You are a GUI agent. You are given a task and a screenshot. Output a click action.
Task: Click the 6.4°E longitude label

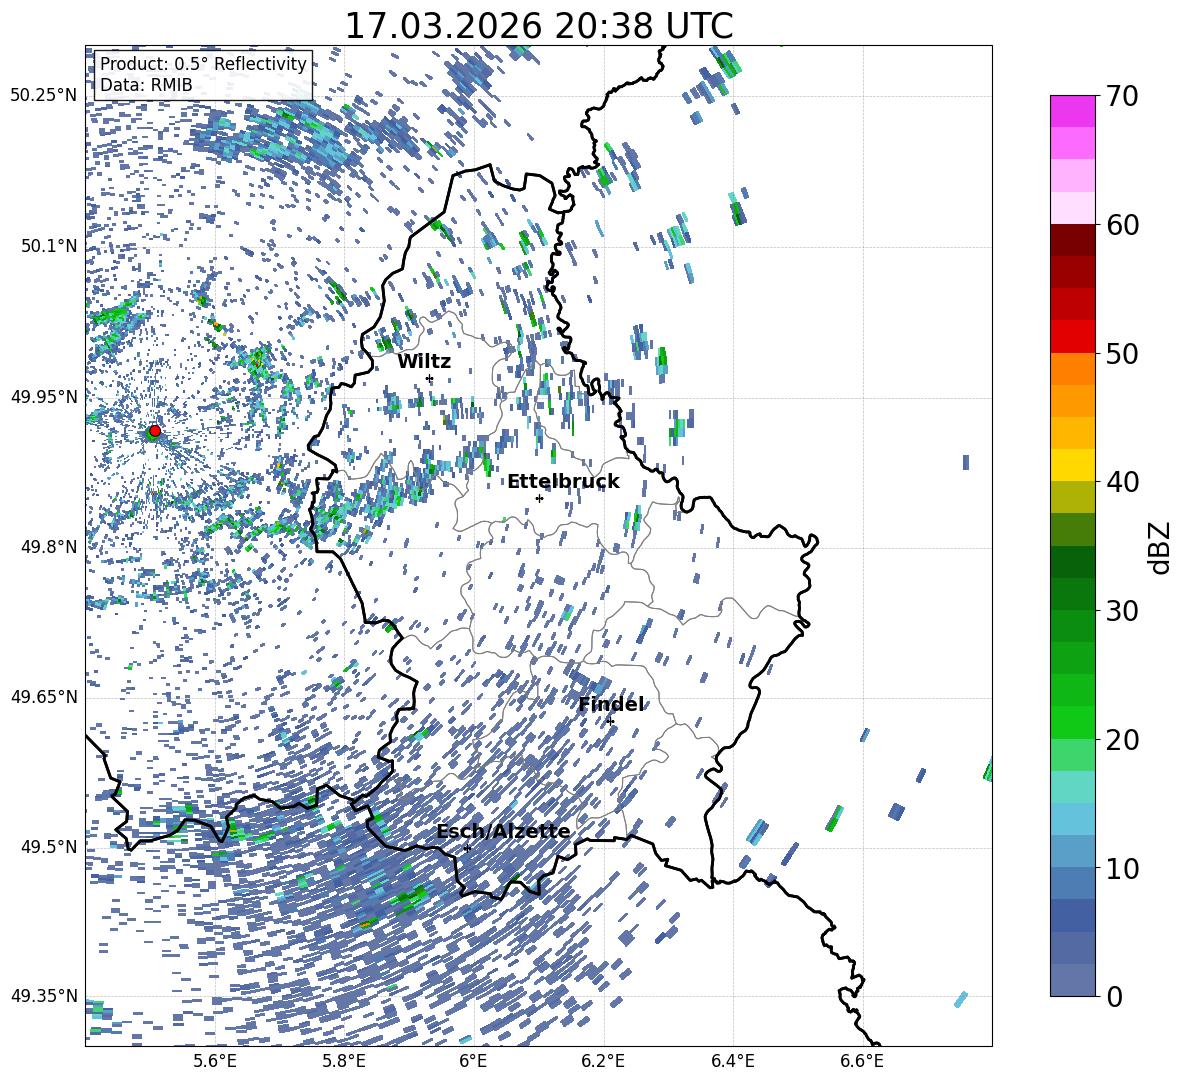coord(732,1062)
